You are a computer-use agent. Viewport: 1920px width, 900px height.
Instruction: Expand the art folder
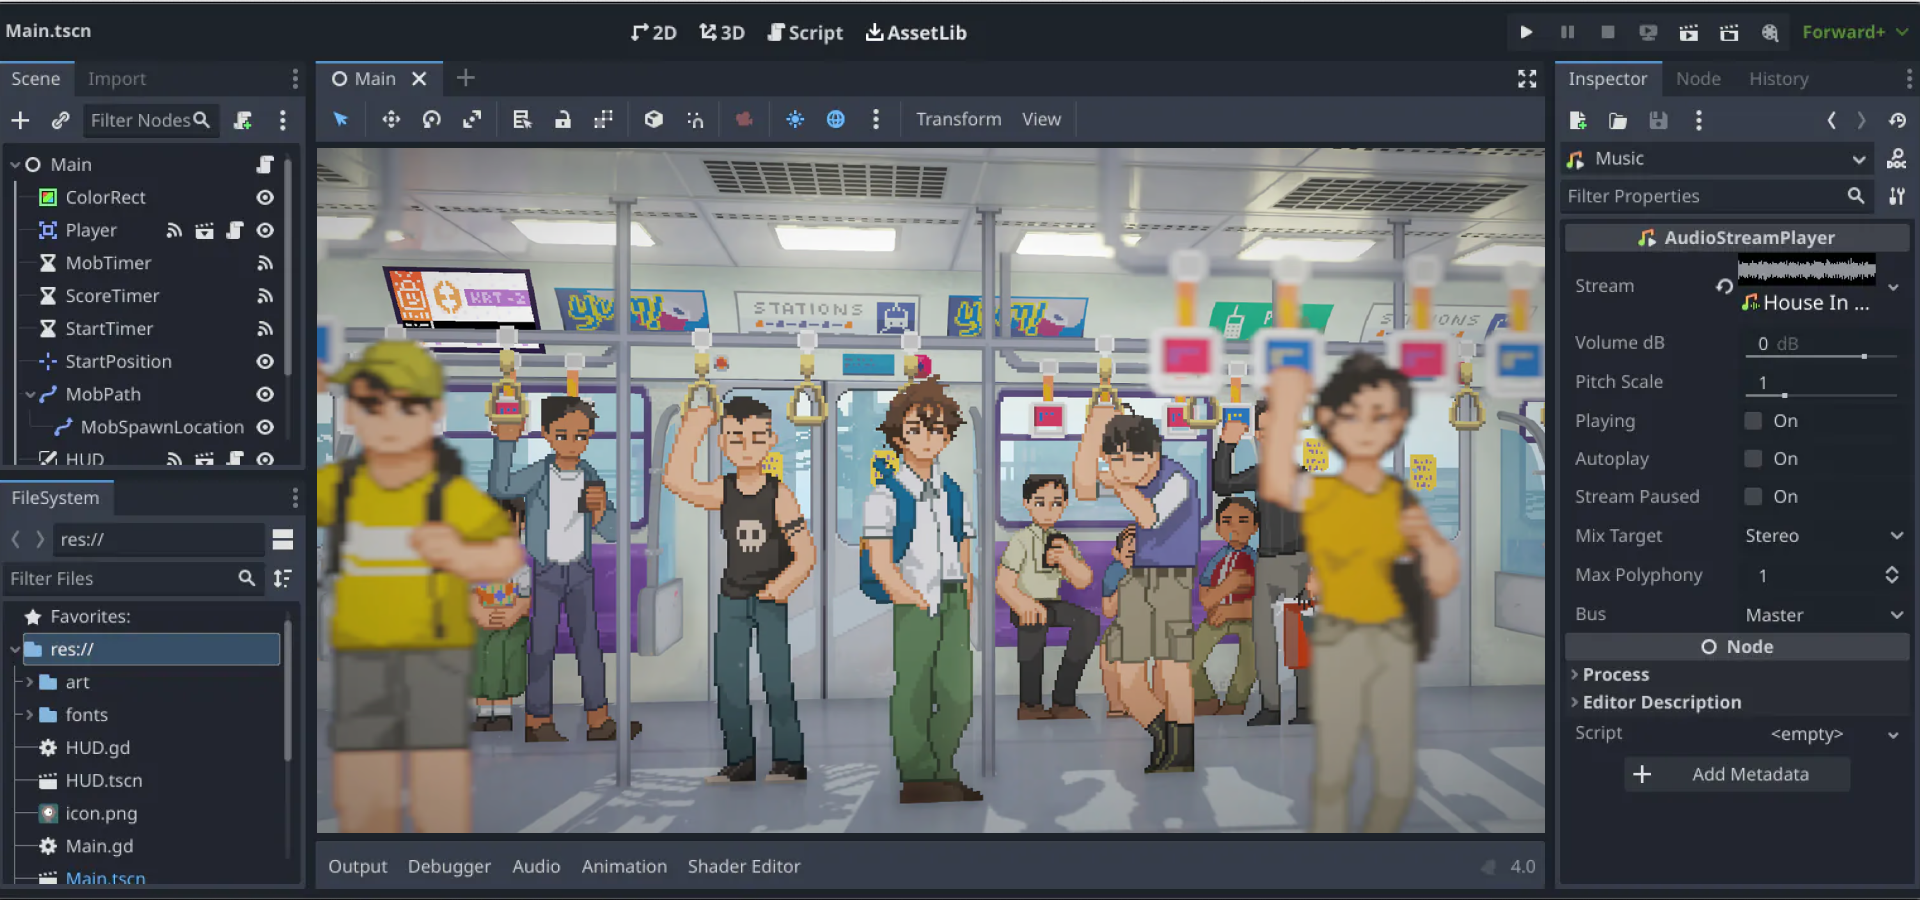[x=29, y=683]
